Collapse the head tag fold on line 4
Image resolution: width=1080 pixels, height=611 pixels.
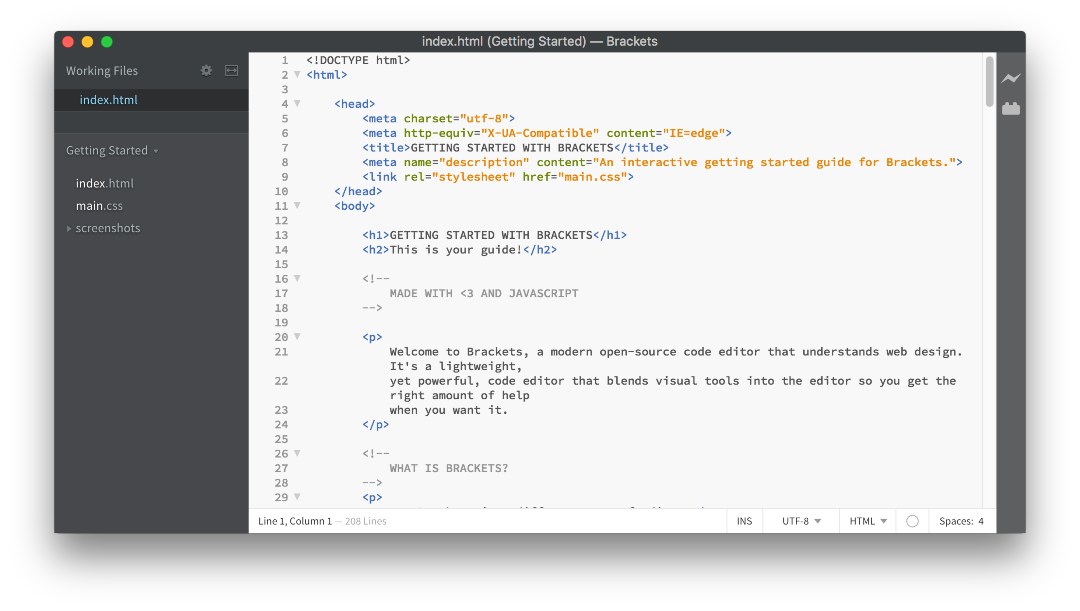(x=298, y=103)
